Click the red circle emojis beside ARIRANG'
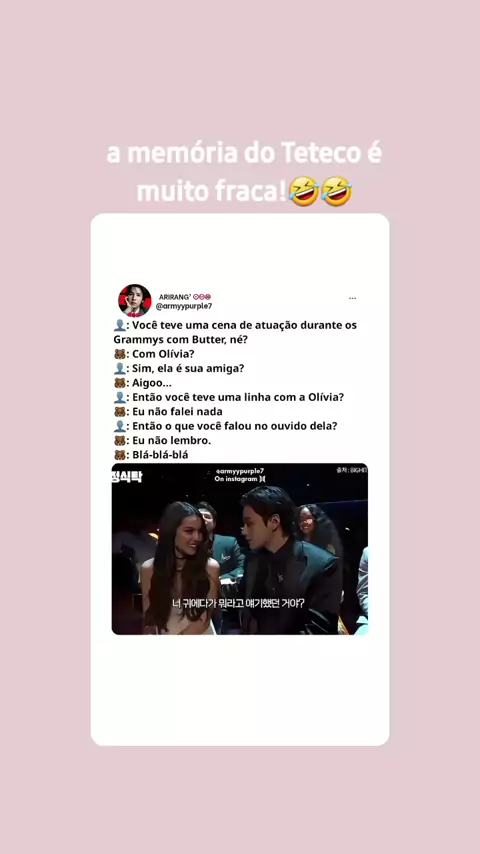This screenshot has height=854, width=480. (x=202, y=297)
